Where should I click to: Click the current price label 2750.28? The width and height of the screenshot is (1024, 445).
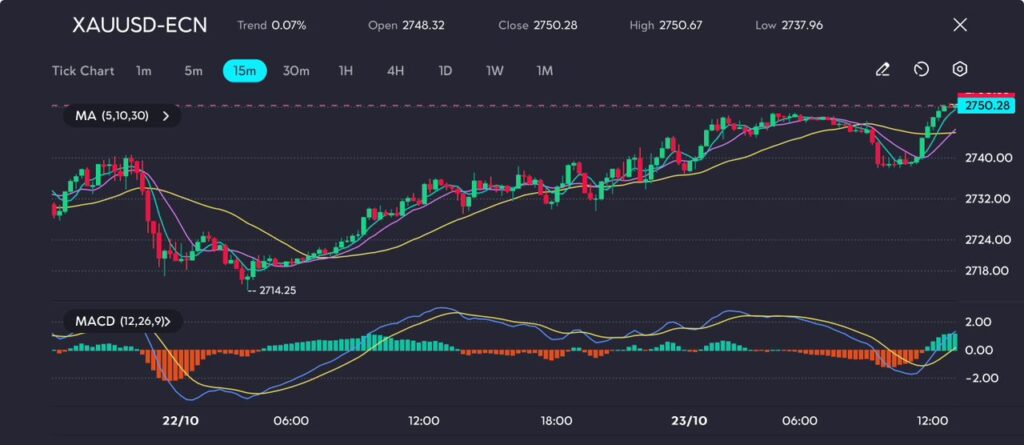985,106
